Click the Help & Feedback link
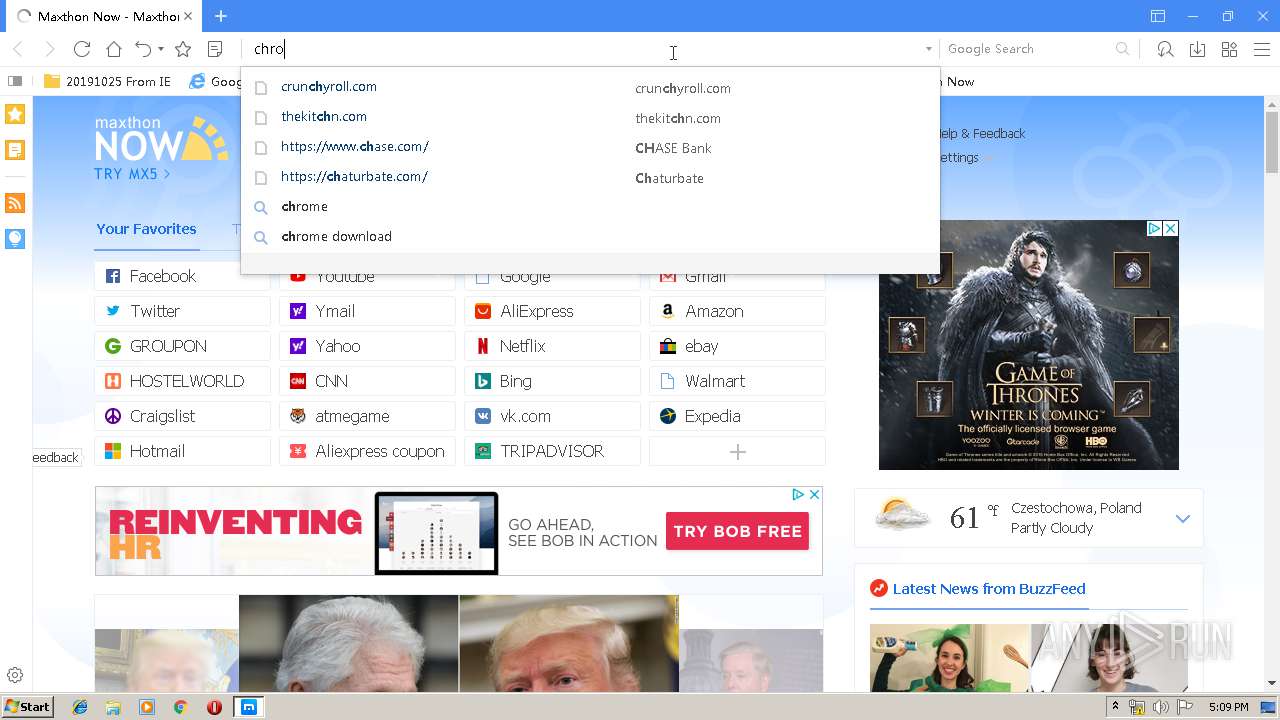This screenshot has height=720, width=1280. [x=982, y=133]
